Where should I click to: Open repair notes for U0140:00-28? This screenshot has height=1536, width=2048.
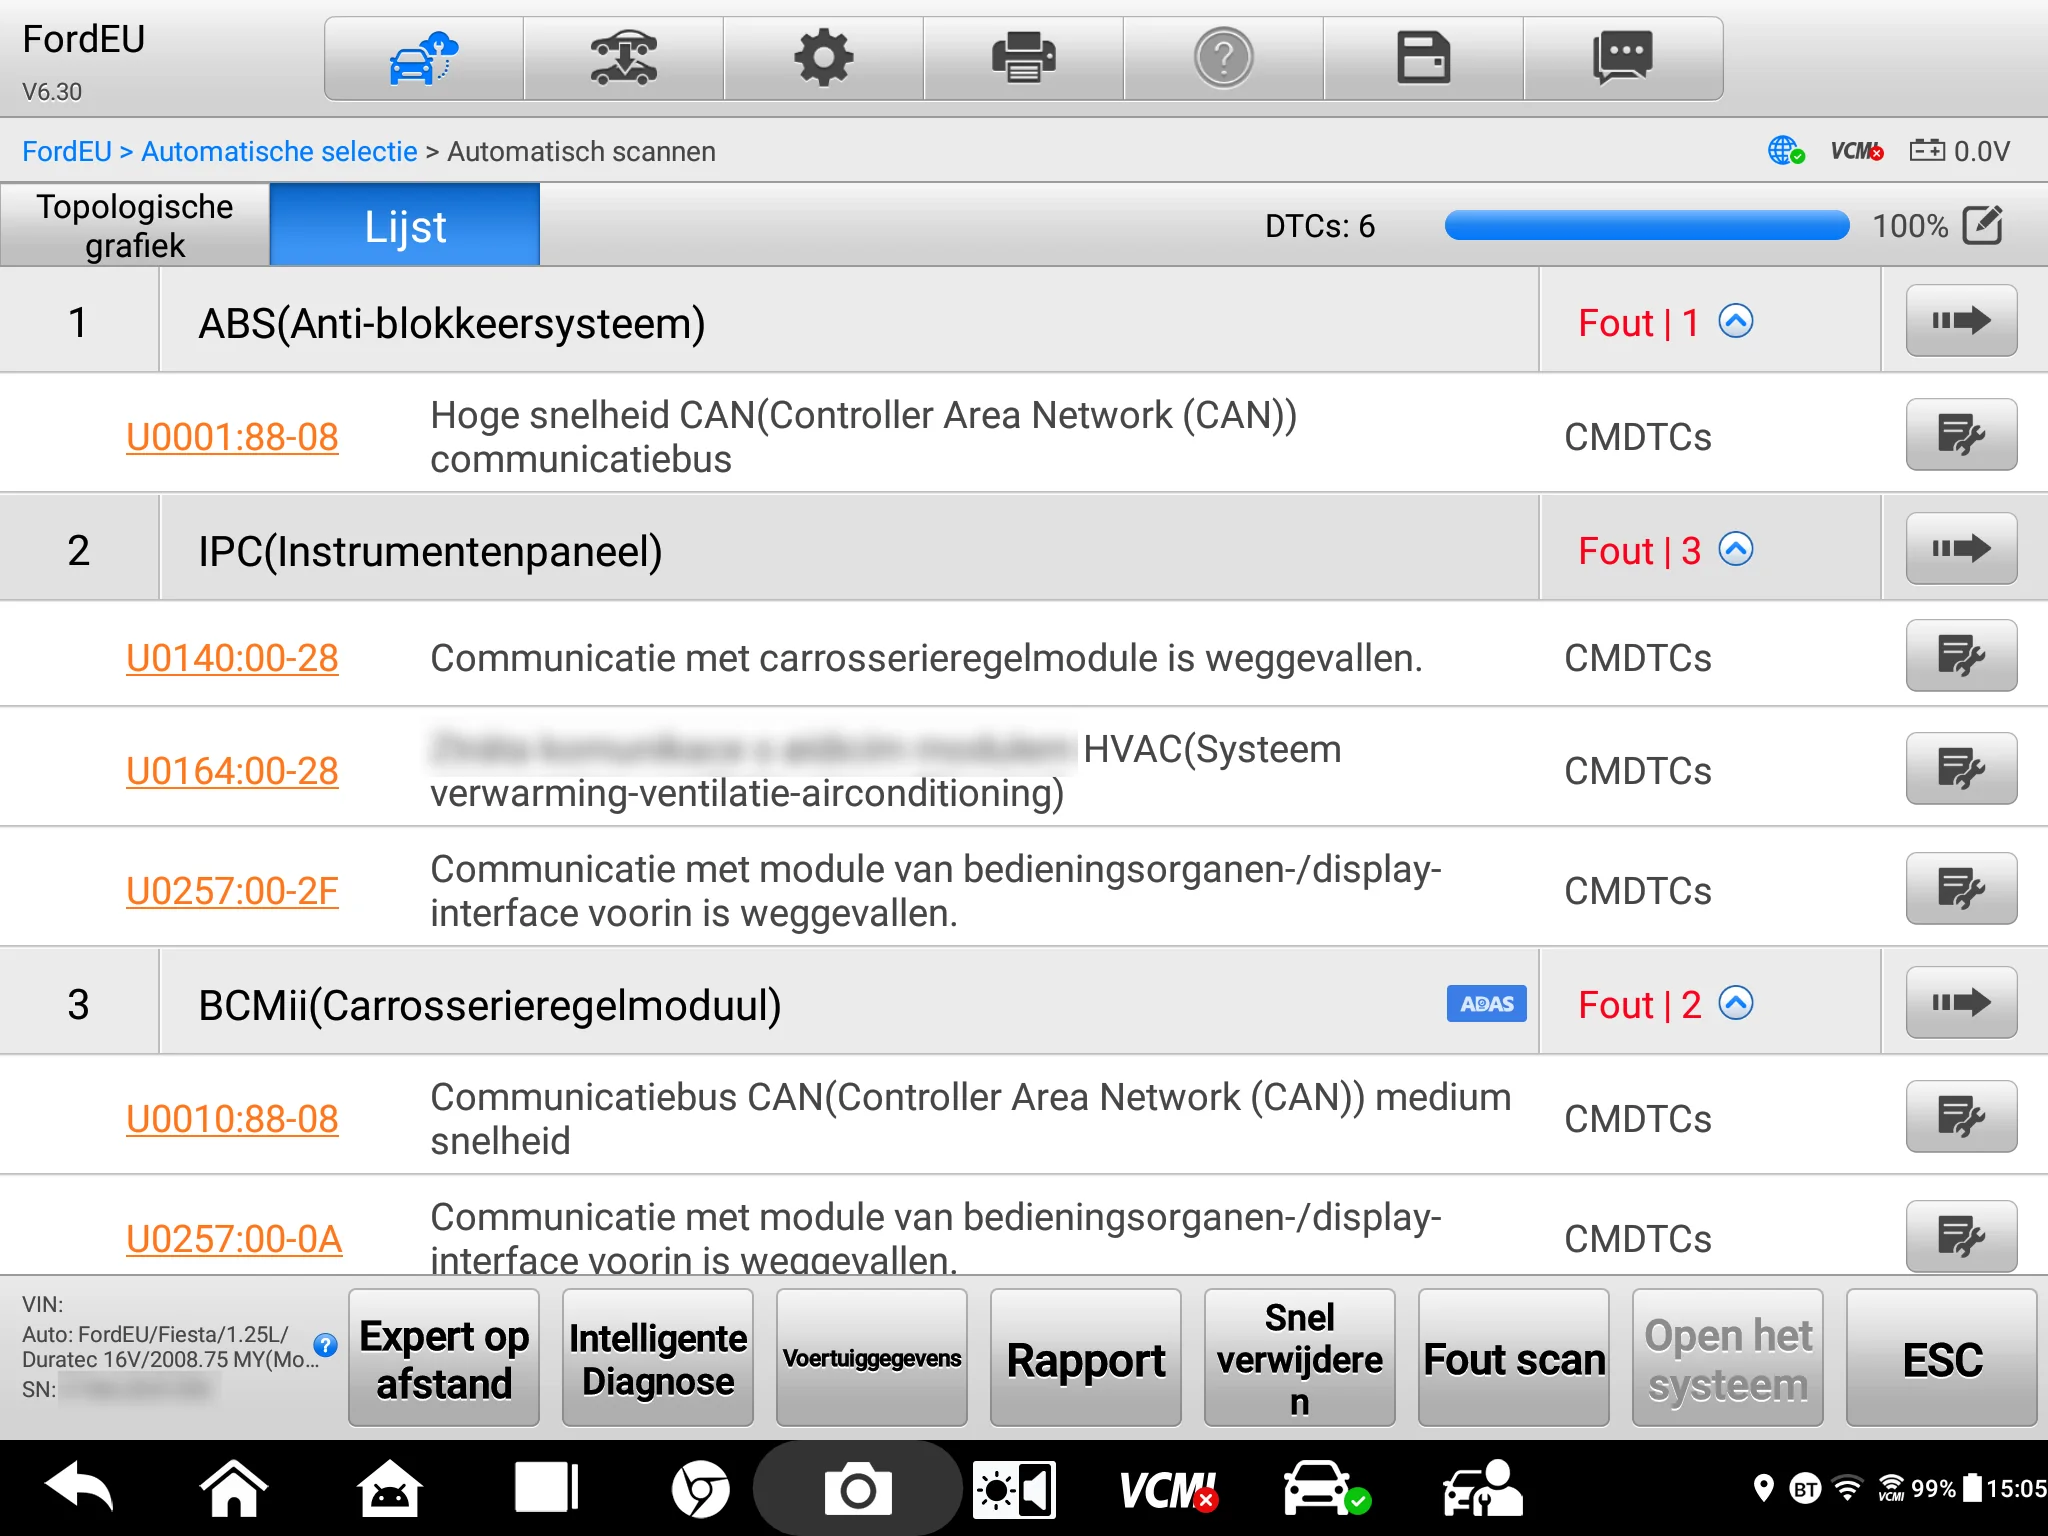[1961, 656]
